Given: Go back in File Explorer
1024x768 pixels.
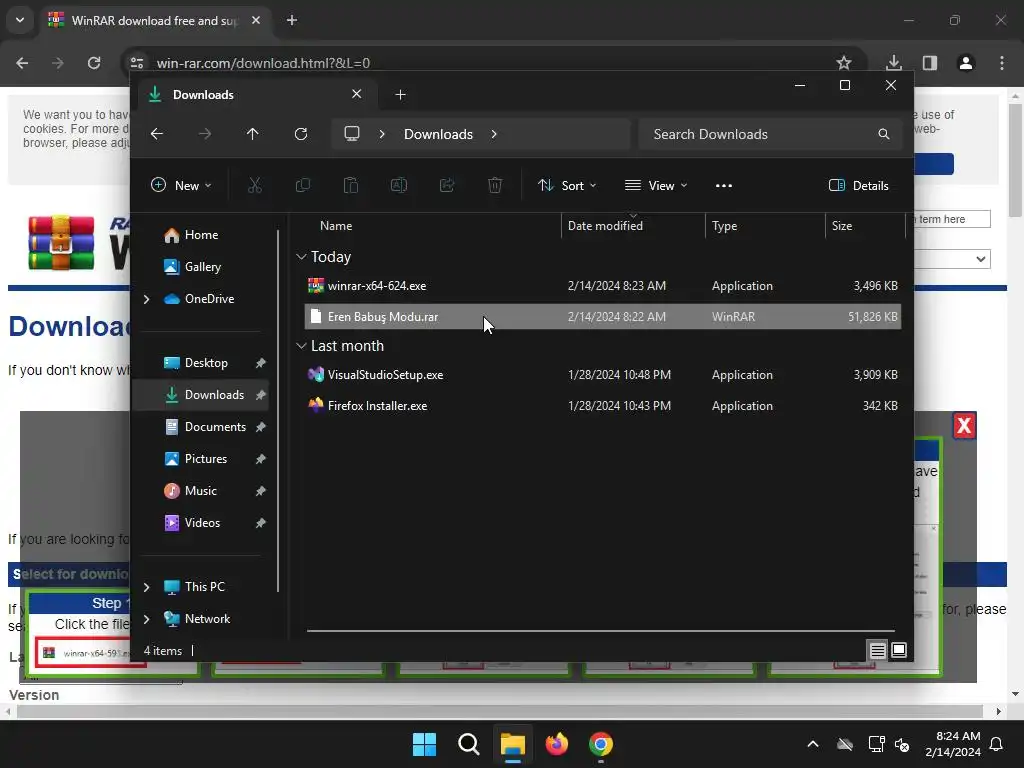Looking at the screenshot, I should [x=157, y=134].
